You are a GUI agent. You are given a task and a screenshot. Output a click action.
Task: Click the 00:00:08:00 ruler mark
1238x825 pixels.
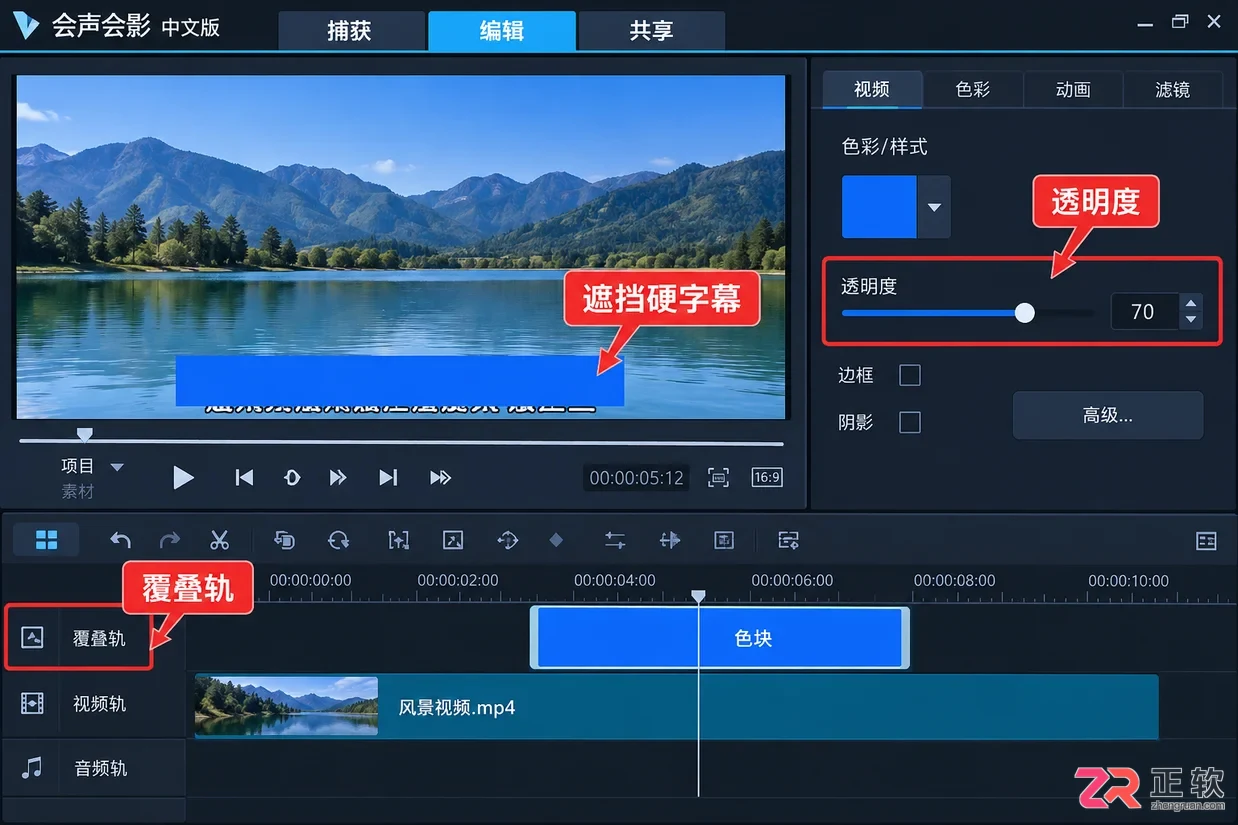pos(955,580)
